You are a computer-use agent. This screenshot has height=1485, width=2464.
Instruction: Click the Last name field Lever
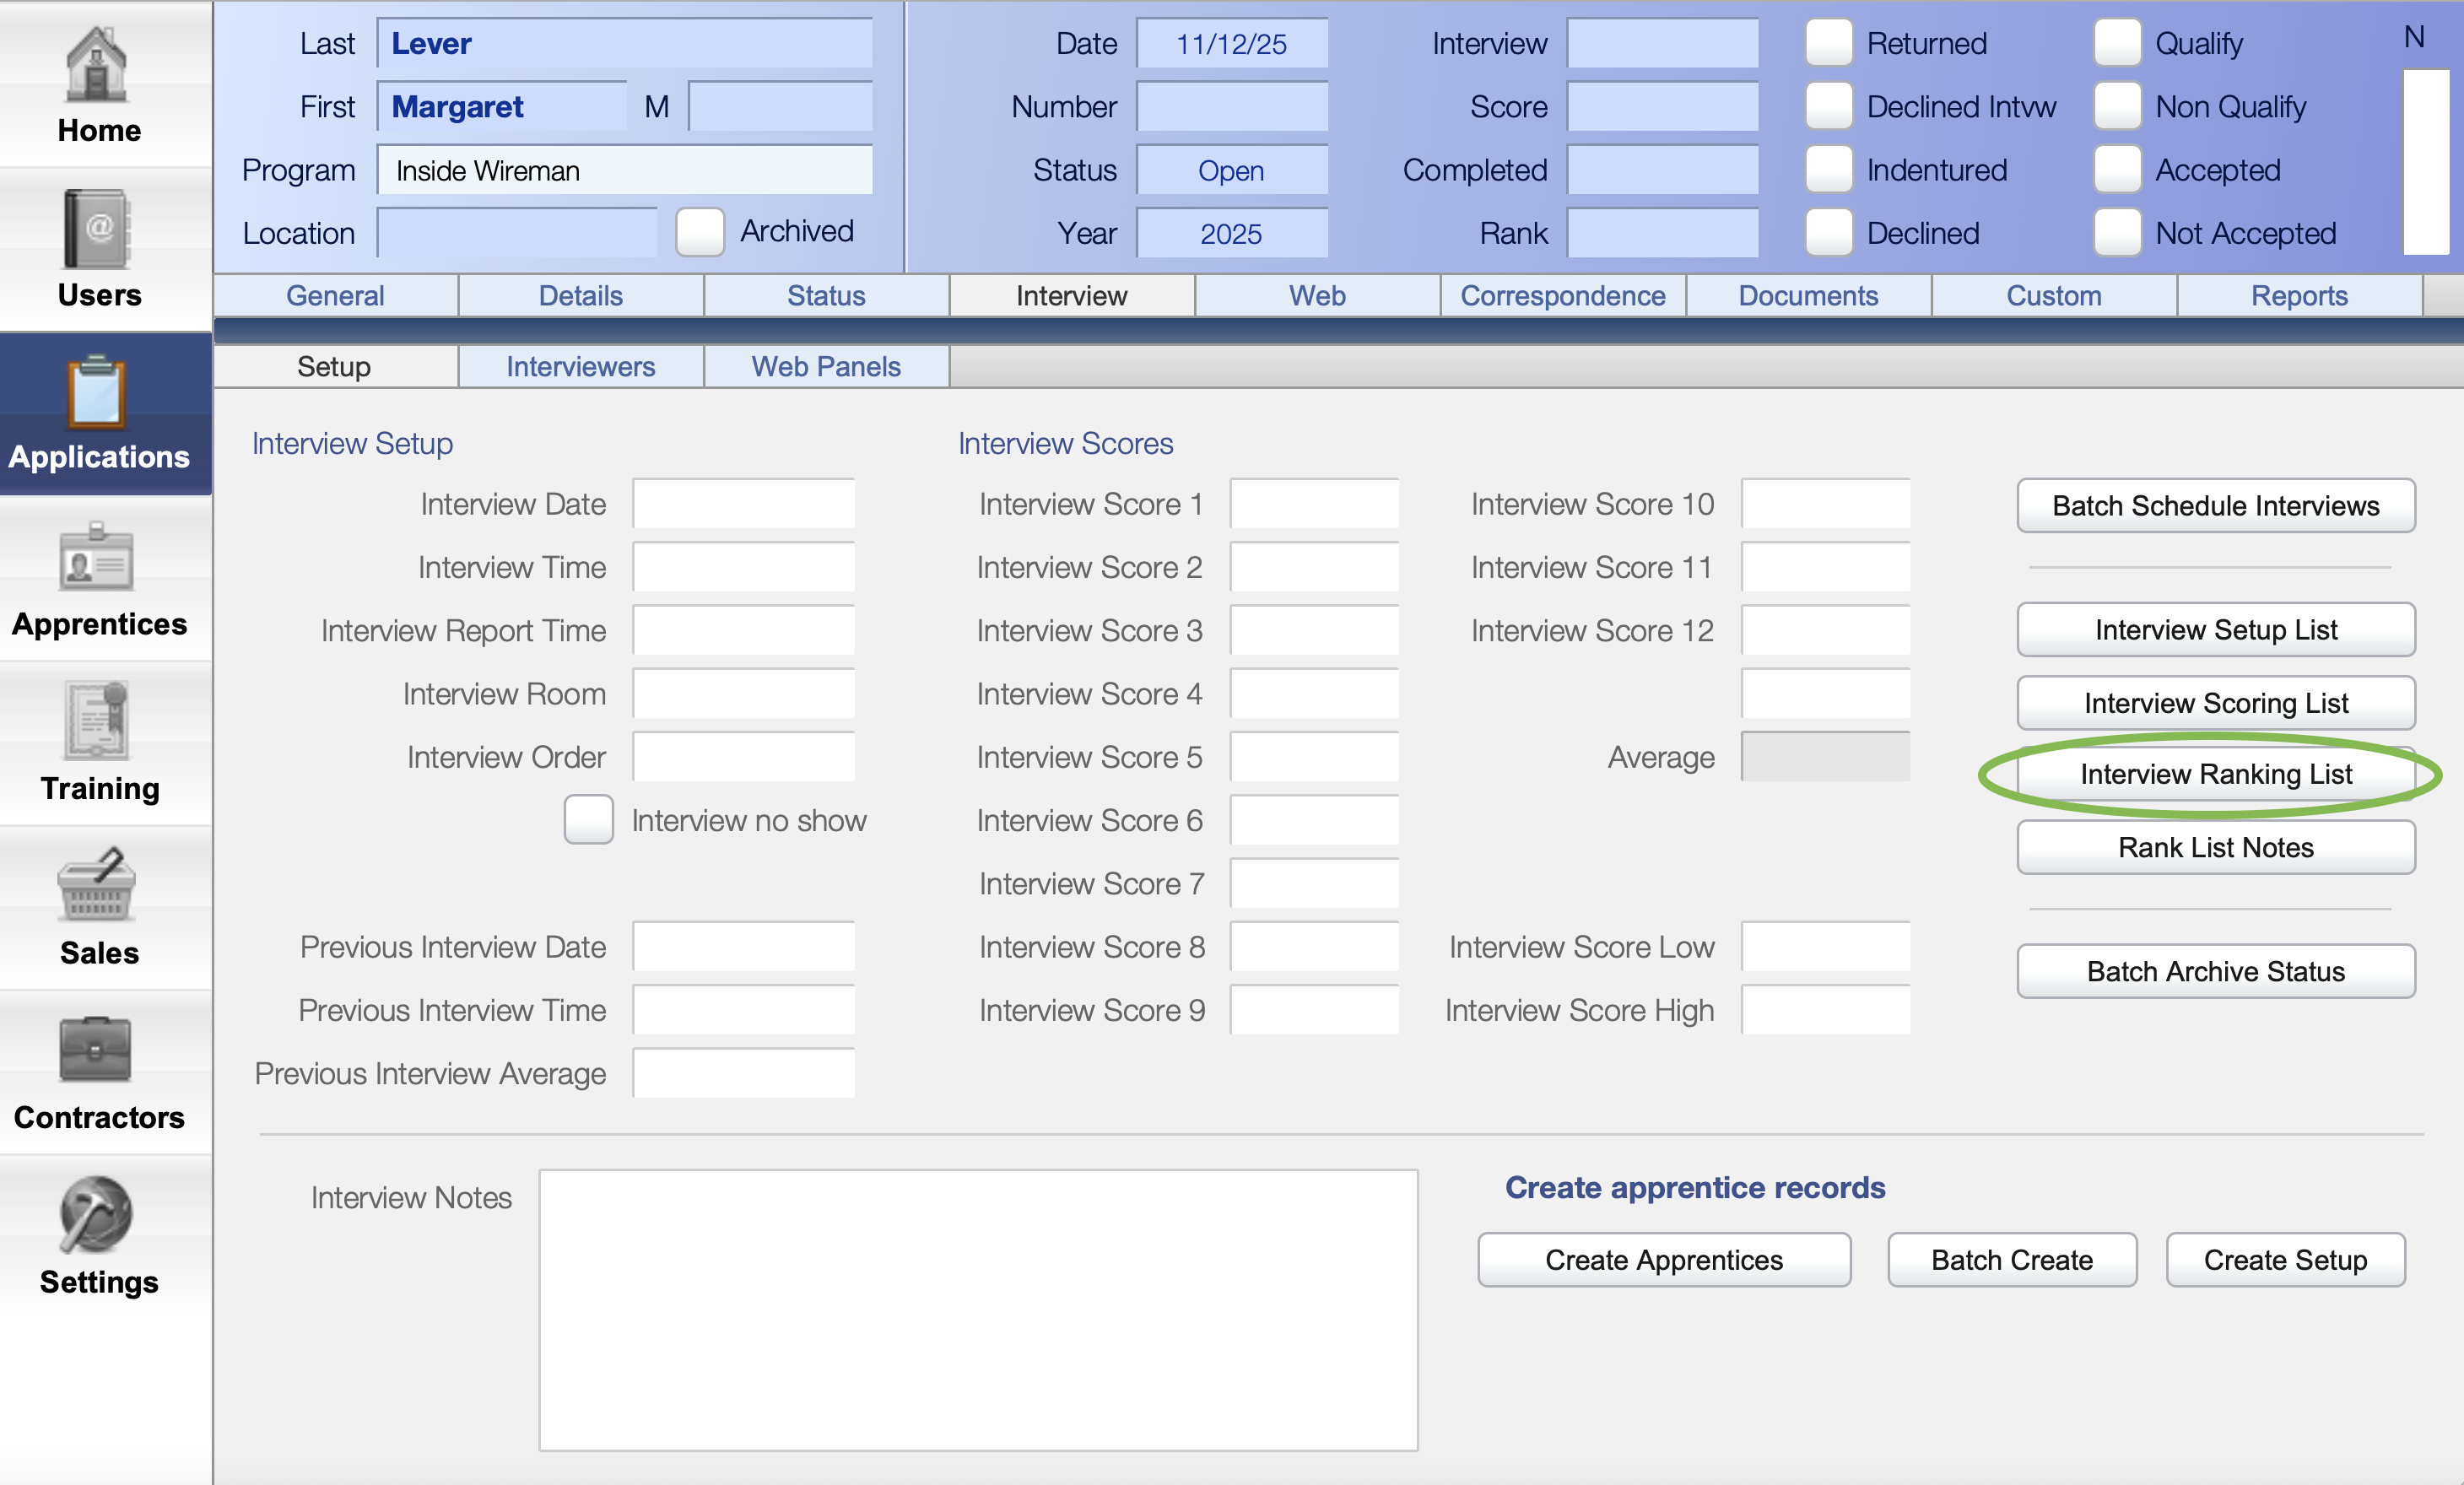(625, 43)
